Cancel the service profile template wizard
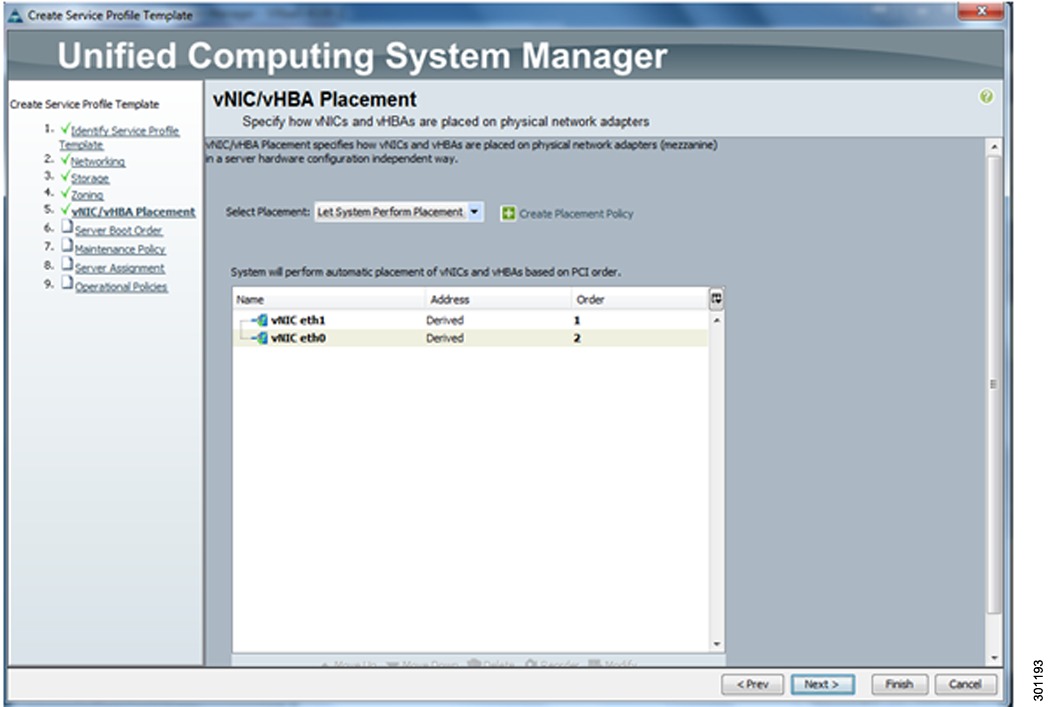Viewport: 1050px width, 707px height. click(965, 684)
